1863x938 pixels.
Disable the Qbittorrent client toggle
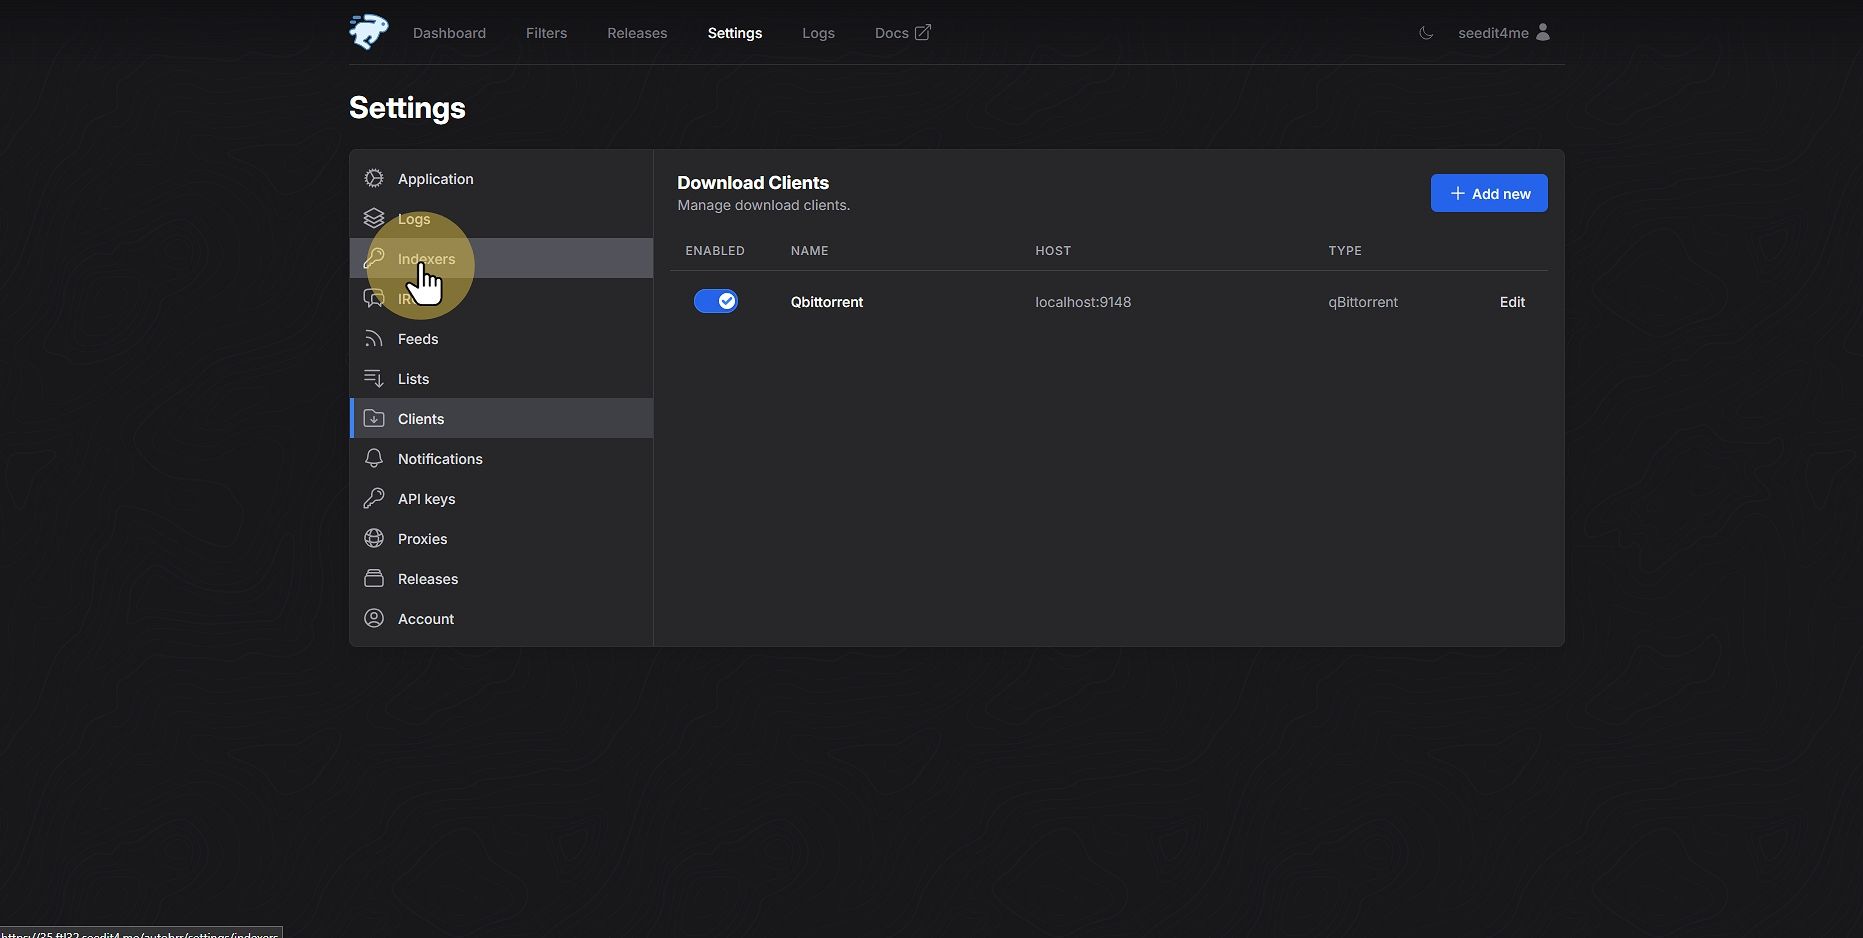tap(716, 301)
